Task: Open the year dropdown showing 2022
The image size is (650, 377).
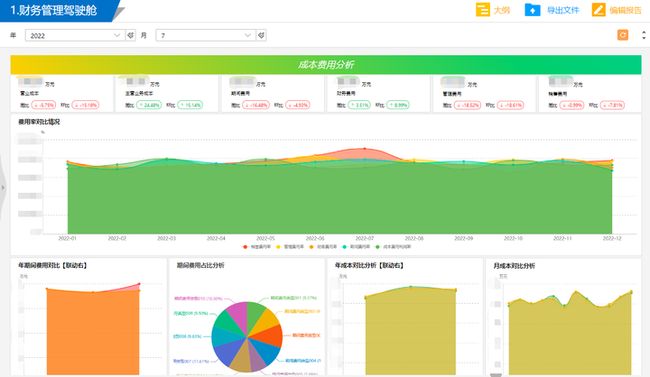Action: (x=75, y=35)
